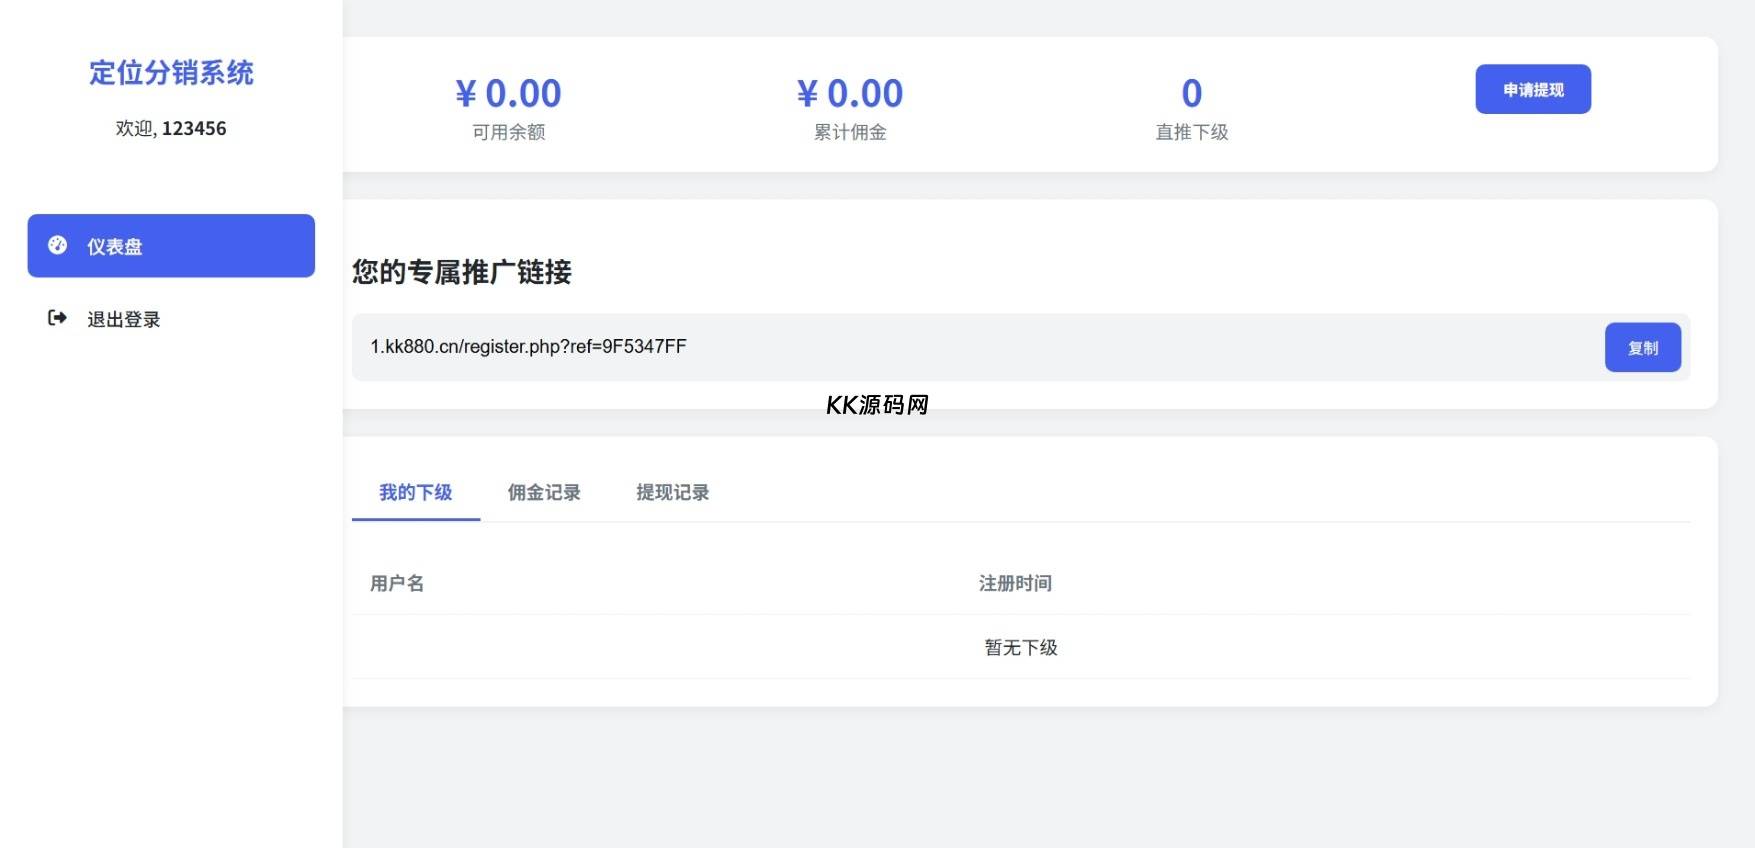Viewport: 1755px width, 848px height.
Task: Open the 仪表盘 sidebar item
Action: (x=171, y=246)
